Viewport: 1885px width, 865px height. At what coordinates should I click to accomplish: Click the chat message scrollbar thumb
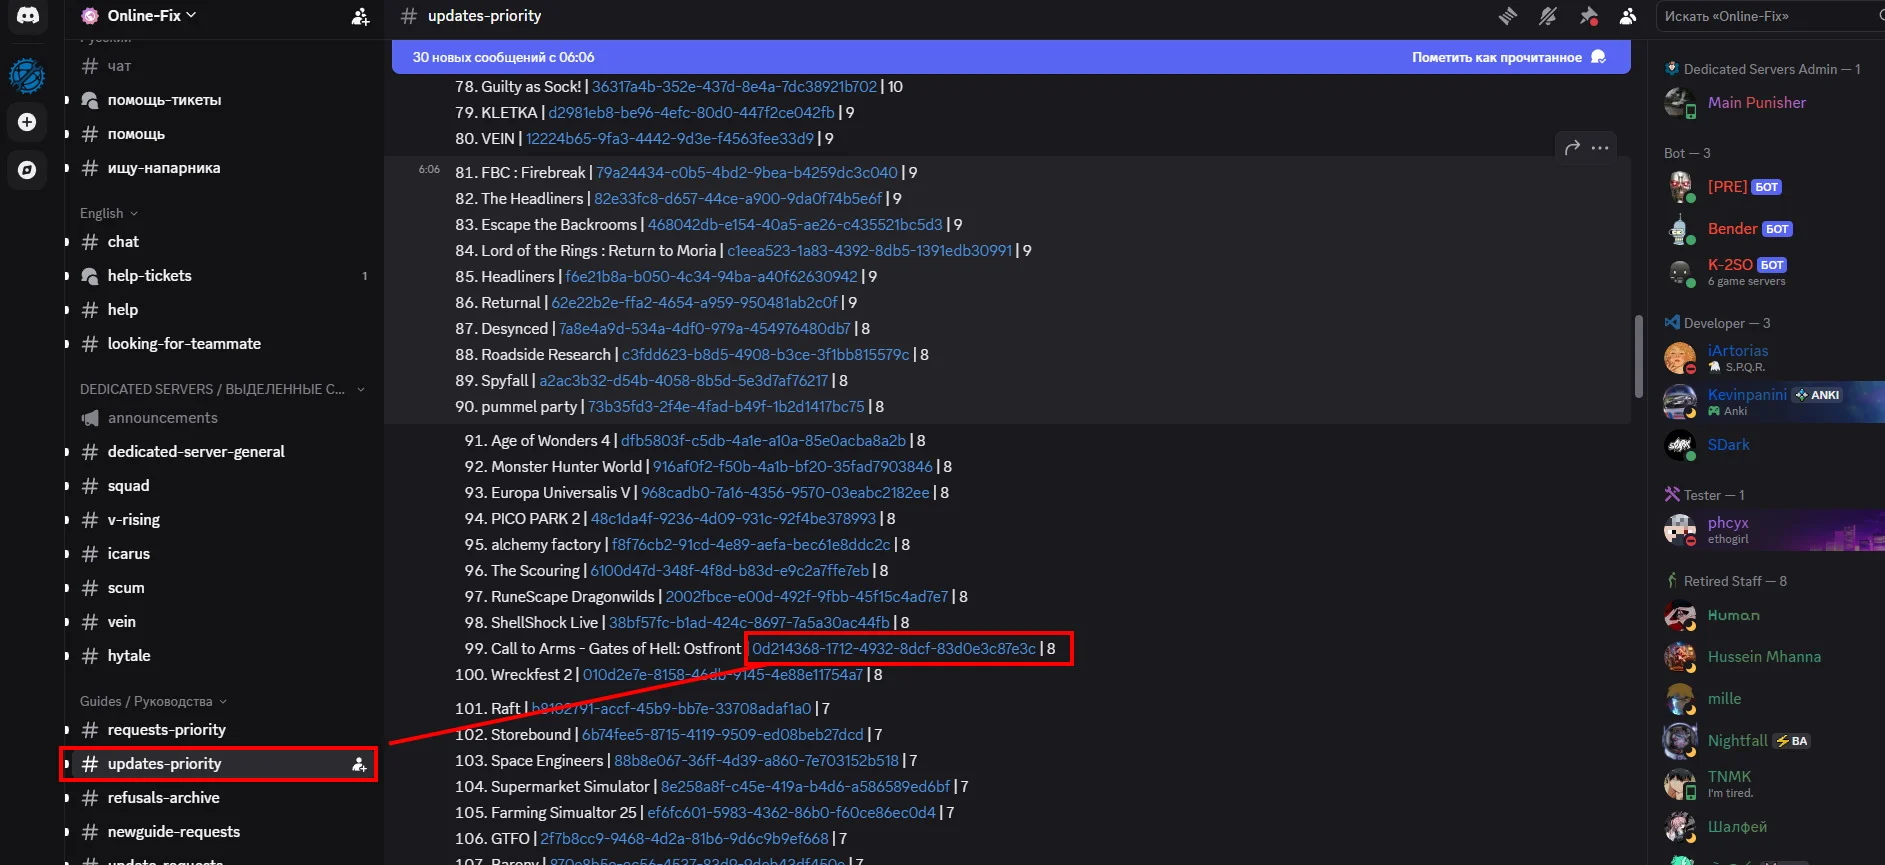(x=1638, y=356)
